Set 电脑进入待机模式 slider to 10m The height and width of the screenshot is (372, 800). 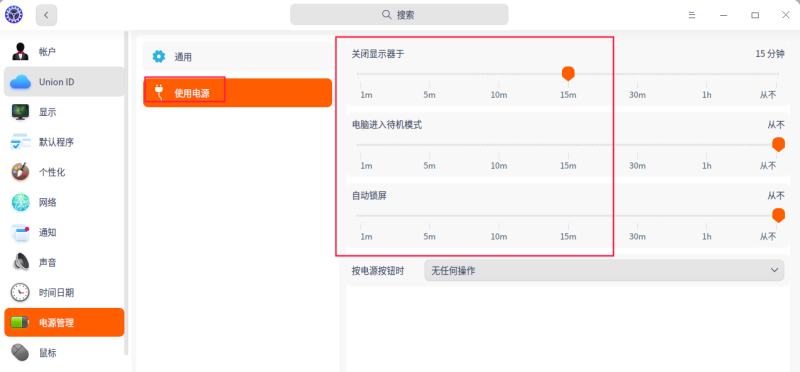(x=499, y=165)
